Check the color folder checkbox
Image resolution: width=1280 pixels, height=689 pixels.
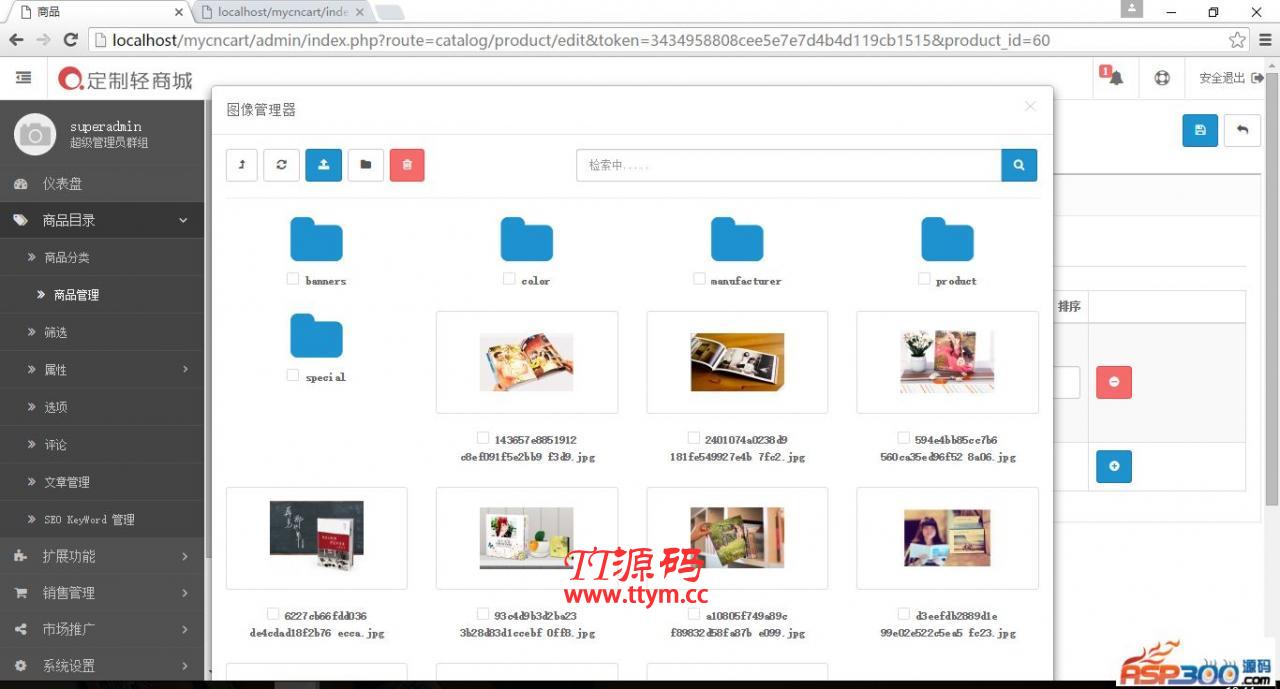coord(509,279)
